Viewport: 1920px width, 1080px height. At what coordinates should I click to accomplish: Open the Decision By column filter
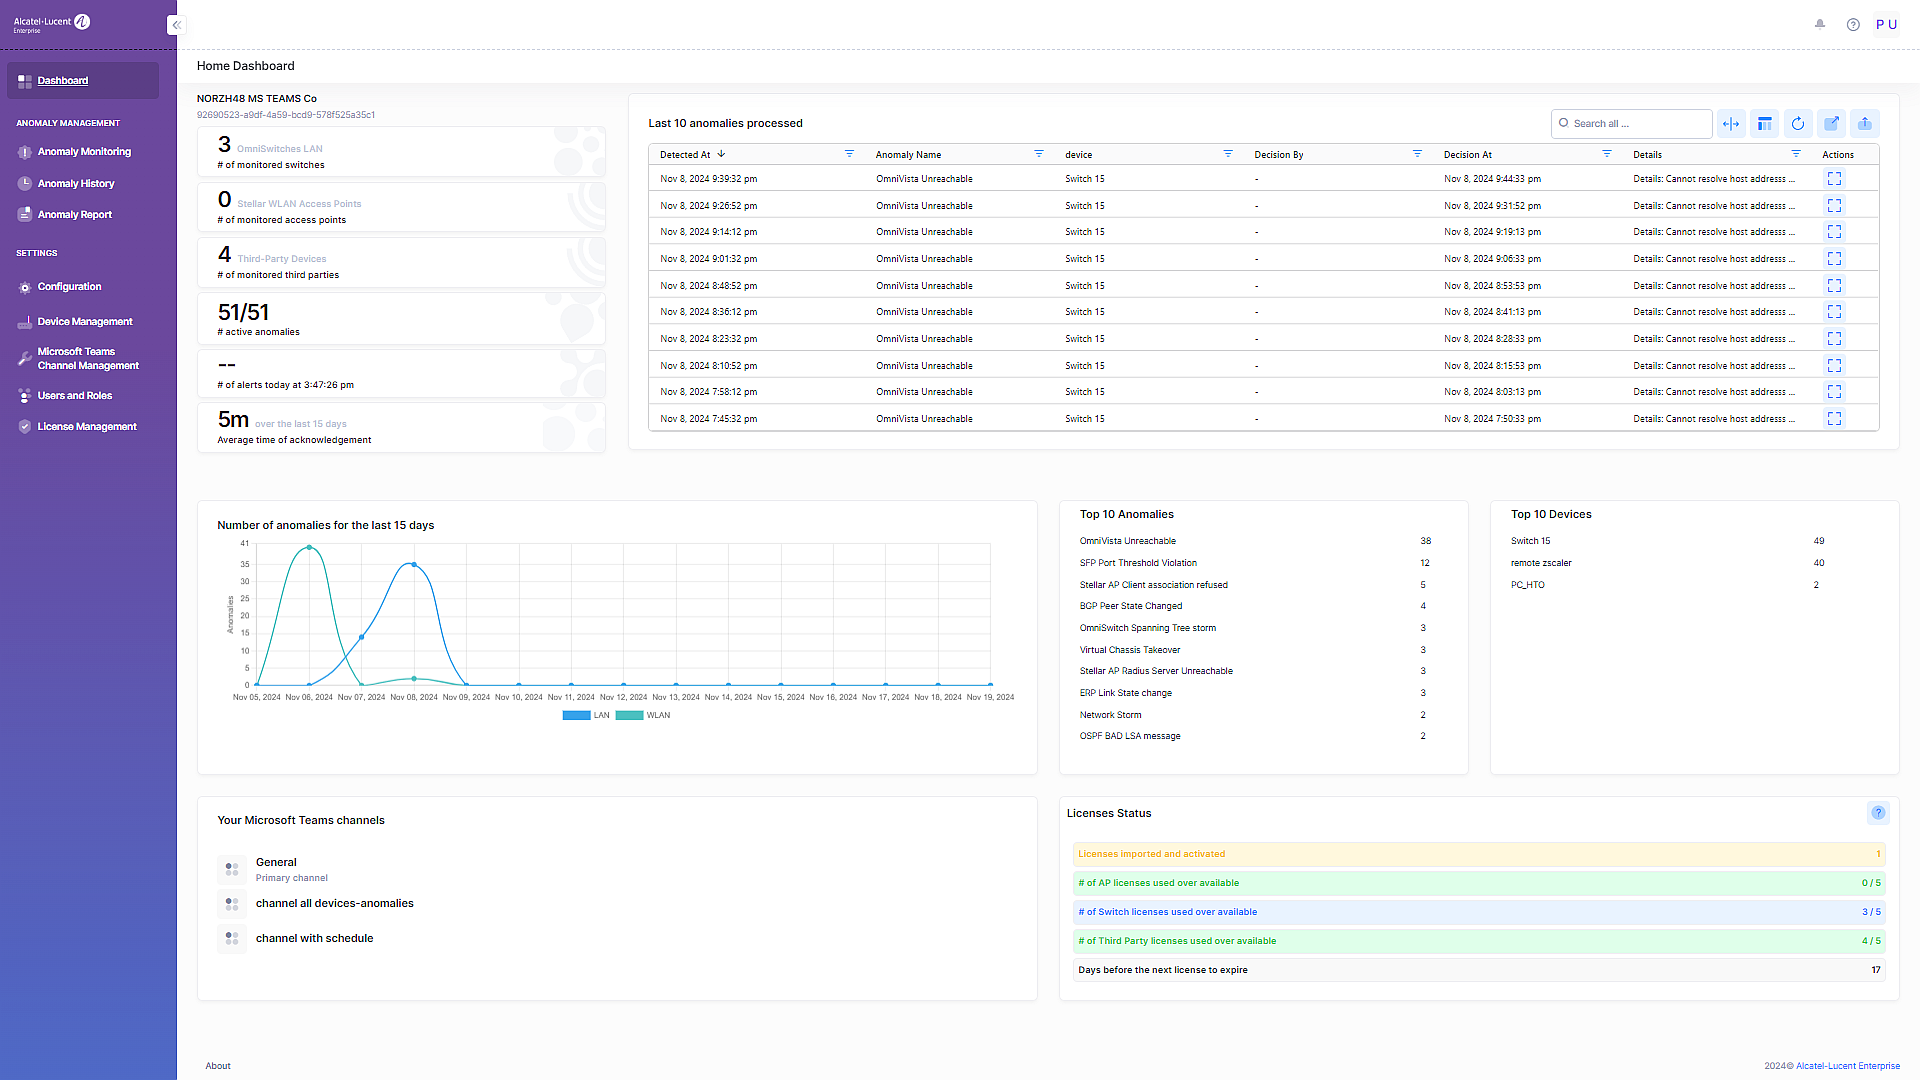click(1417, 154)
